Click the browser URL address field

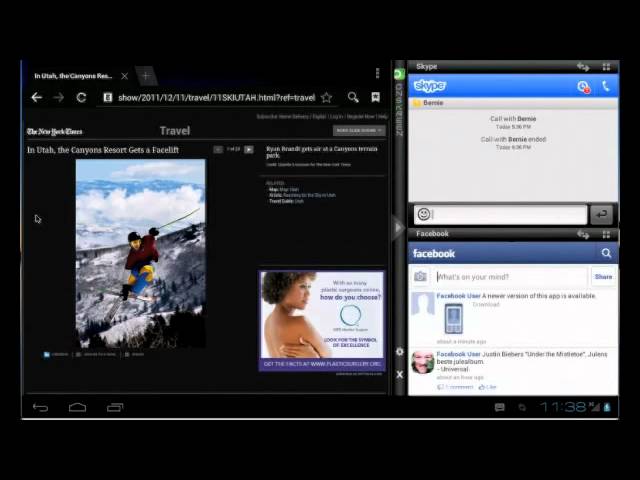[x=216, y=98]
